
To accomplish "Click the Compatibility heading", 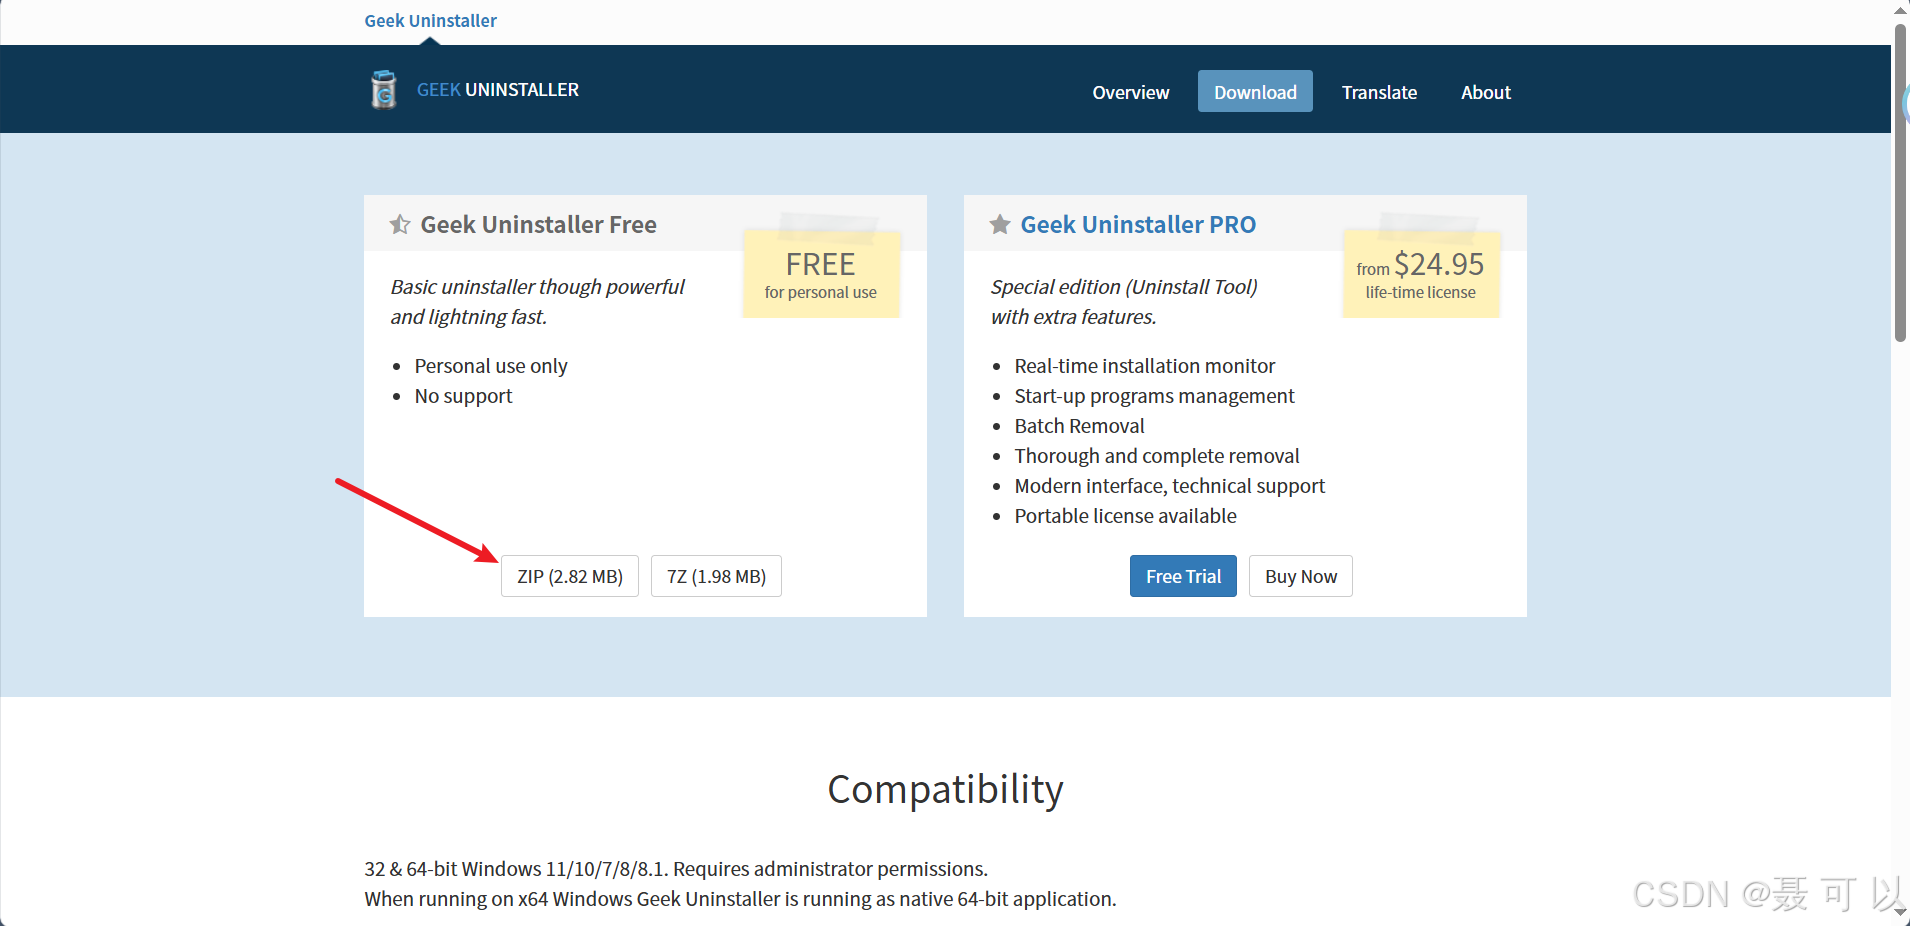I will pos(945,789).
